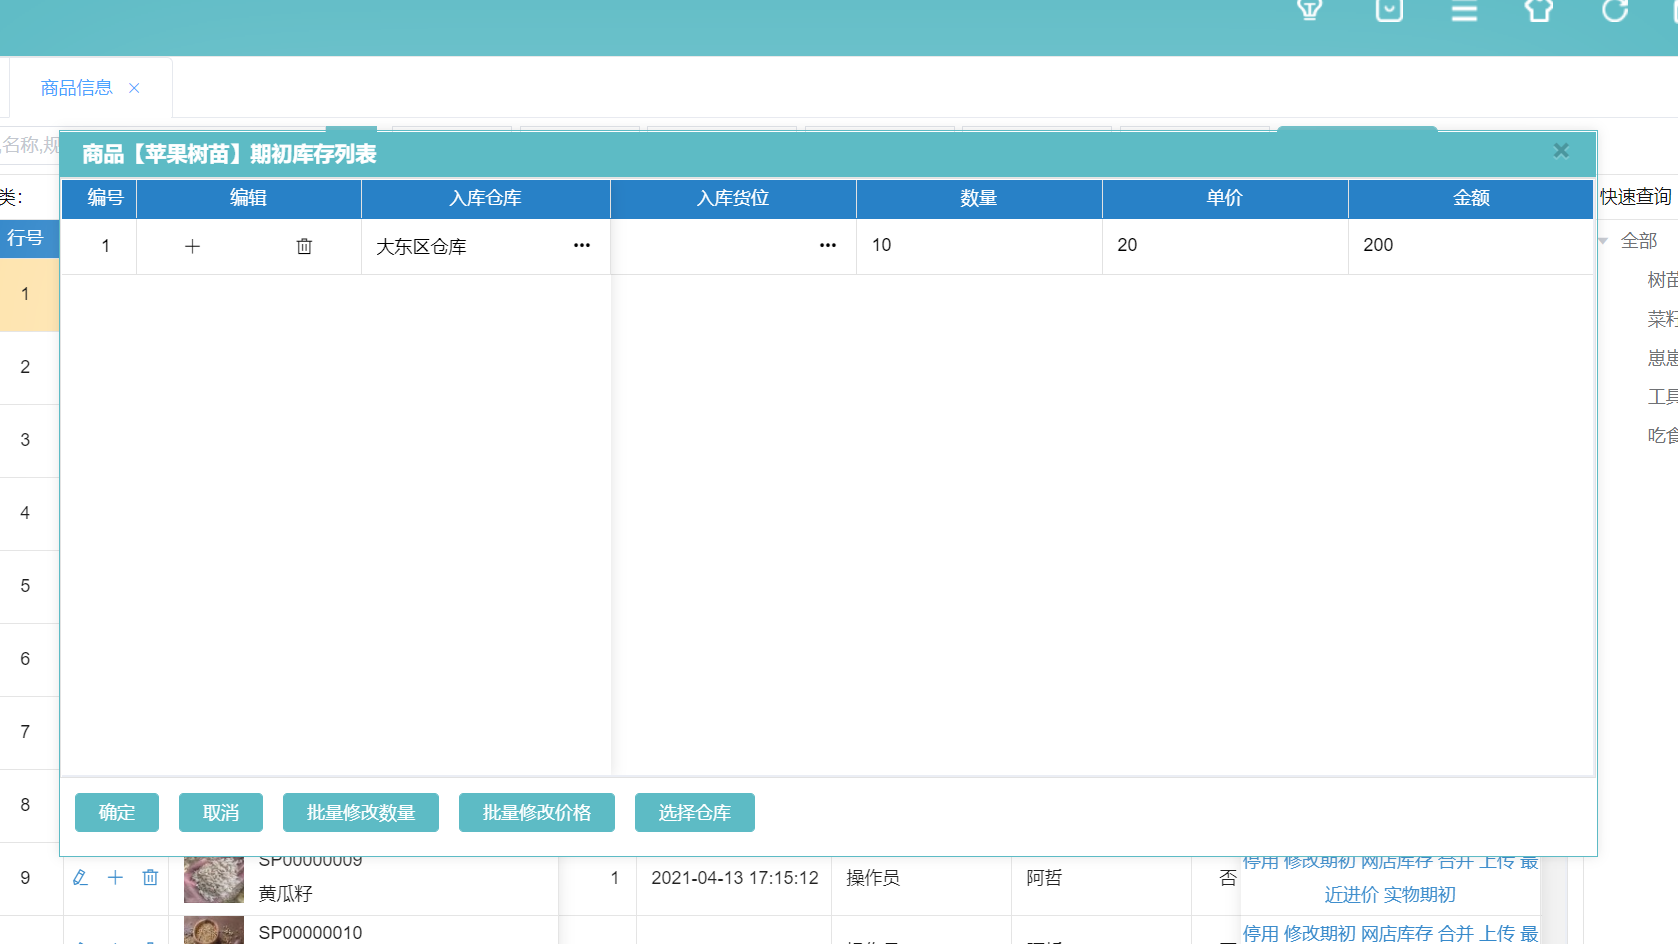Click the shirt theme icon in the top bar
This screenshot has height=944, width=1678.
coord(1539,10)
